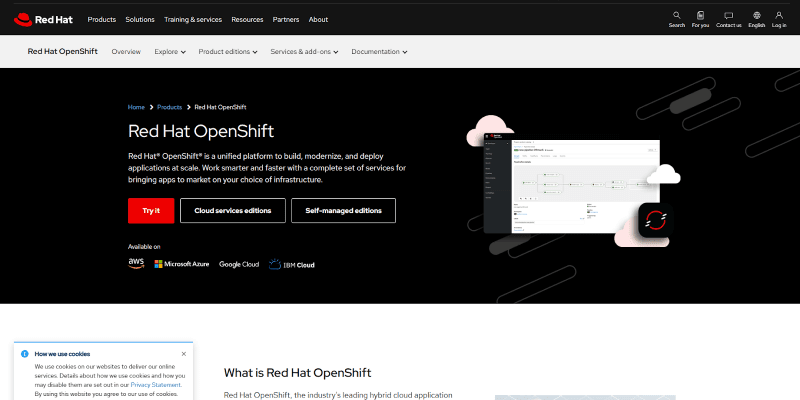Image resolution: width=800 pixels, height=400 pixels.
Task: Open the Privacy Statement link
Action: 155,385
